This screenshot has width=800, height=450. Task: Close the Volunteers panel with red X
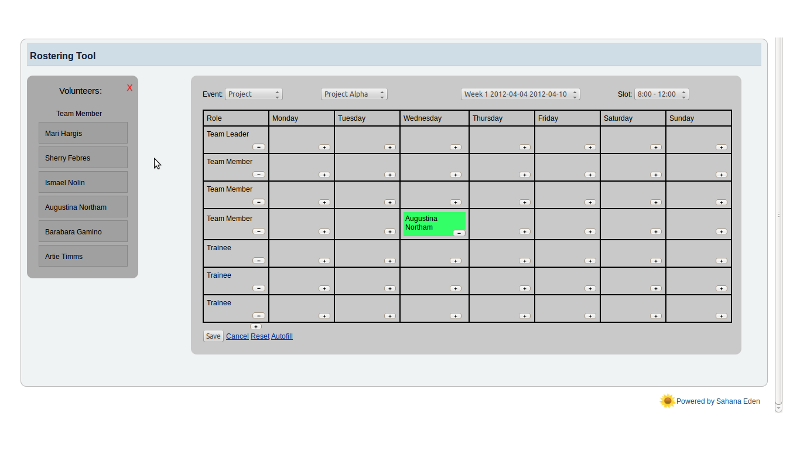(130, 88)
